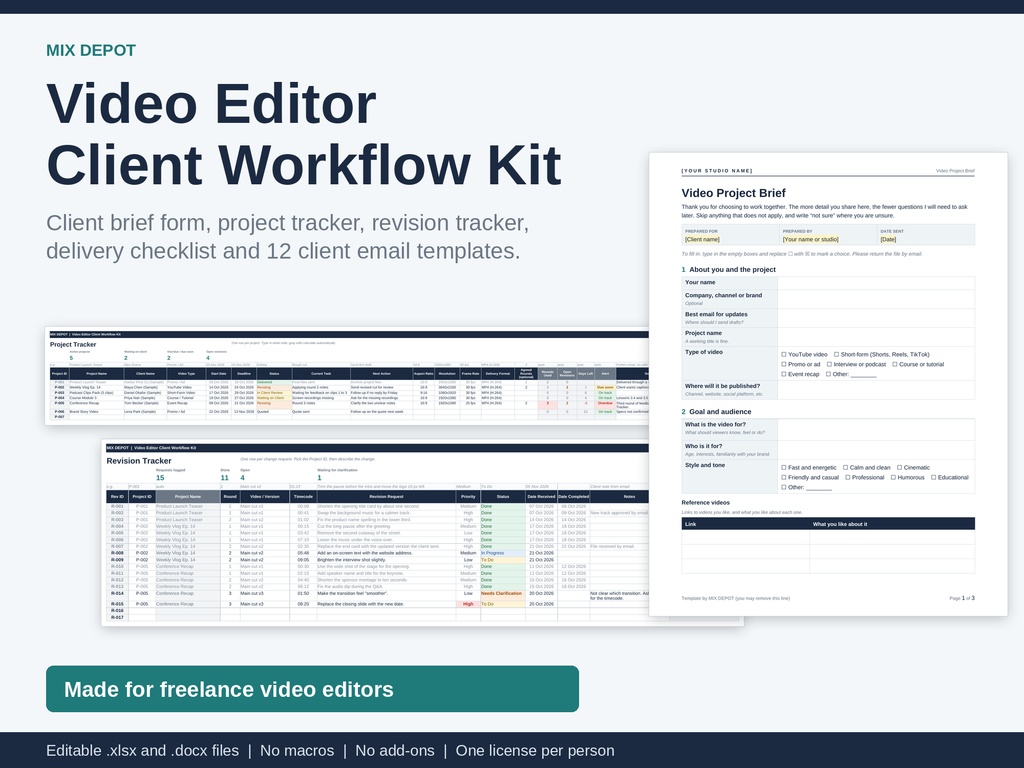Click the What is the video for field
The width and height of the screenshot is (1024, 768).
click(876, 429)
